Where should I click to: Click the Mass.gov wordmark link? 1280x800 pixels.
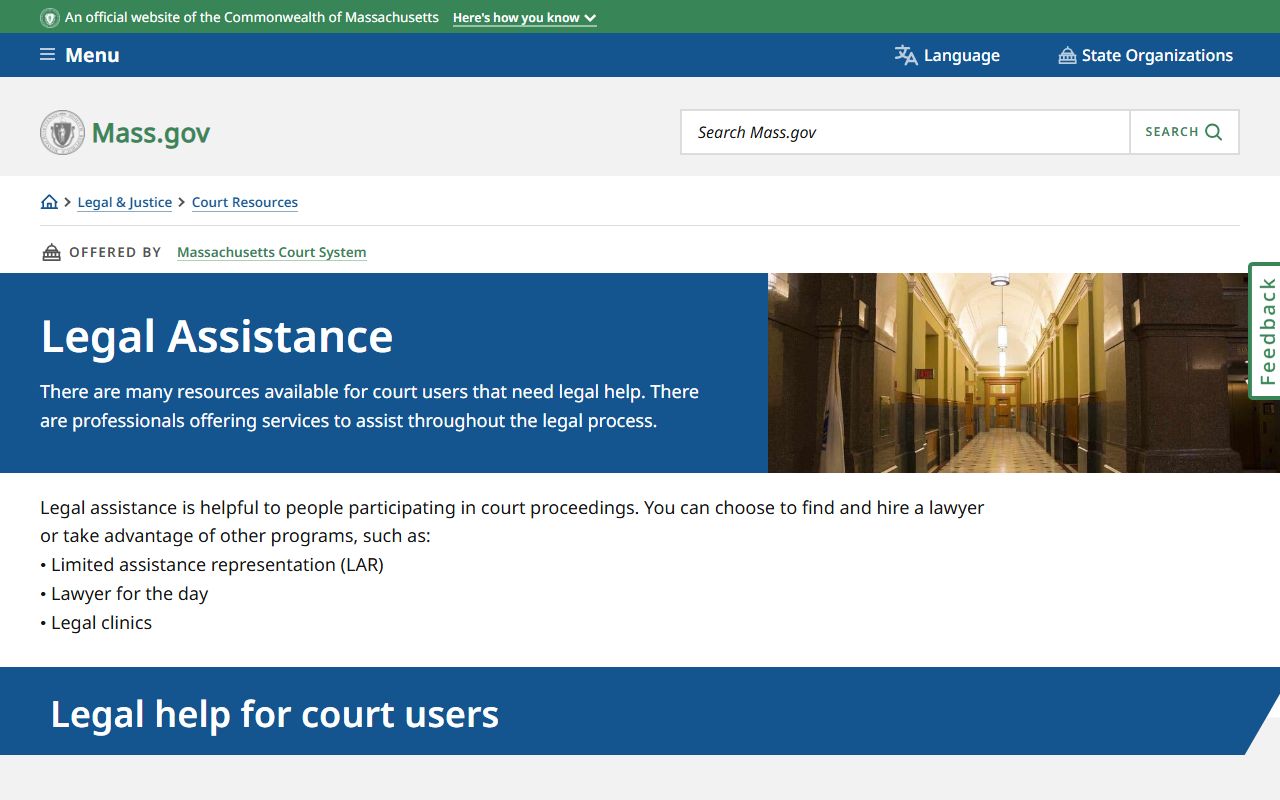point(151,133)
